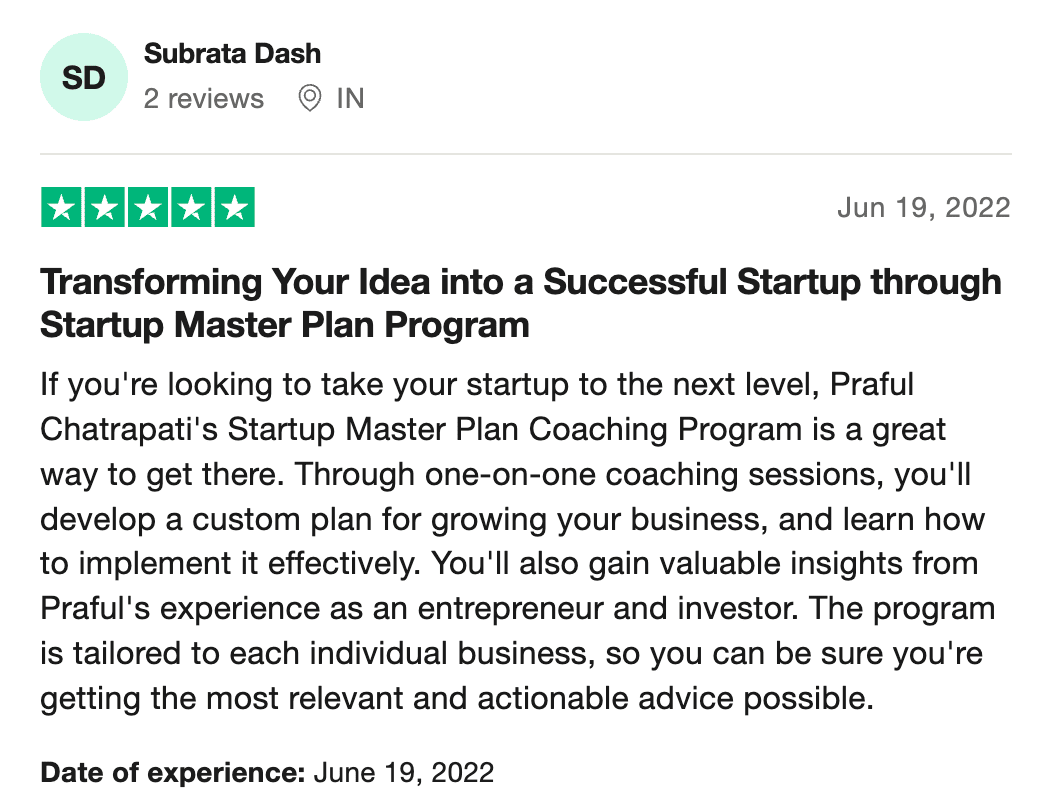This screenshot has height=810, width=1050.
Task: Click the 2 reviews count
Action: point(204,98)
